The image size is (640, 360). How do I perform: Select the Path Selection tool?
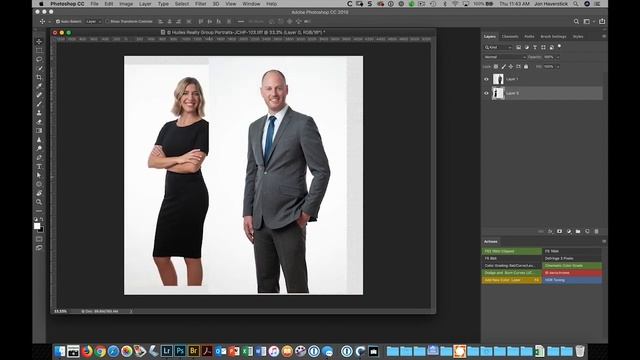coord(39,175)
